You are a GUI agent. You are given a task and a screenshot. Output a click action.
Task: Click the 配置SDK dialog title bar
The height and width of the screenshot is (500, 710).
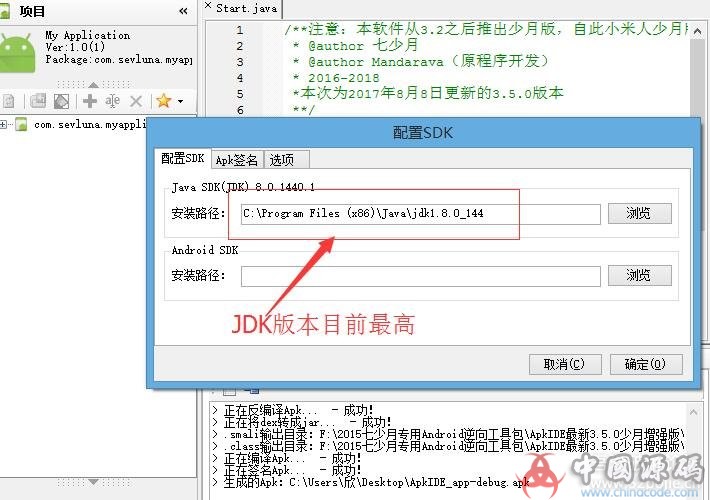click(x=422, y=133)
